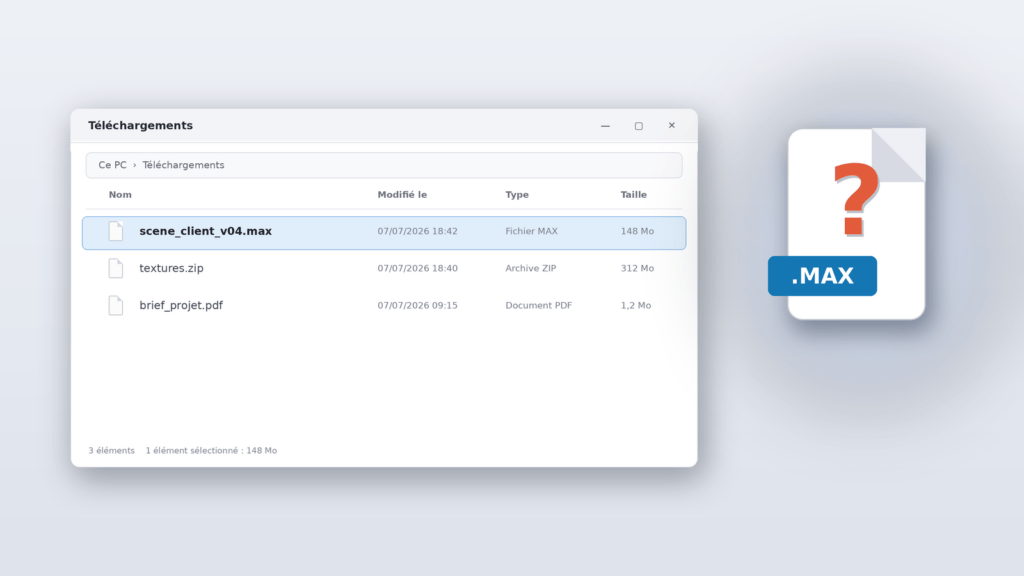Click the Document PDF type cell
1024x576 pixels.
539,306
